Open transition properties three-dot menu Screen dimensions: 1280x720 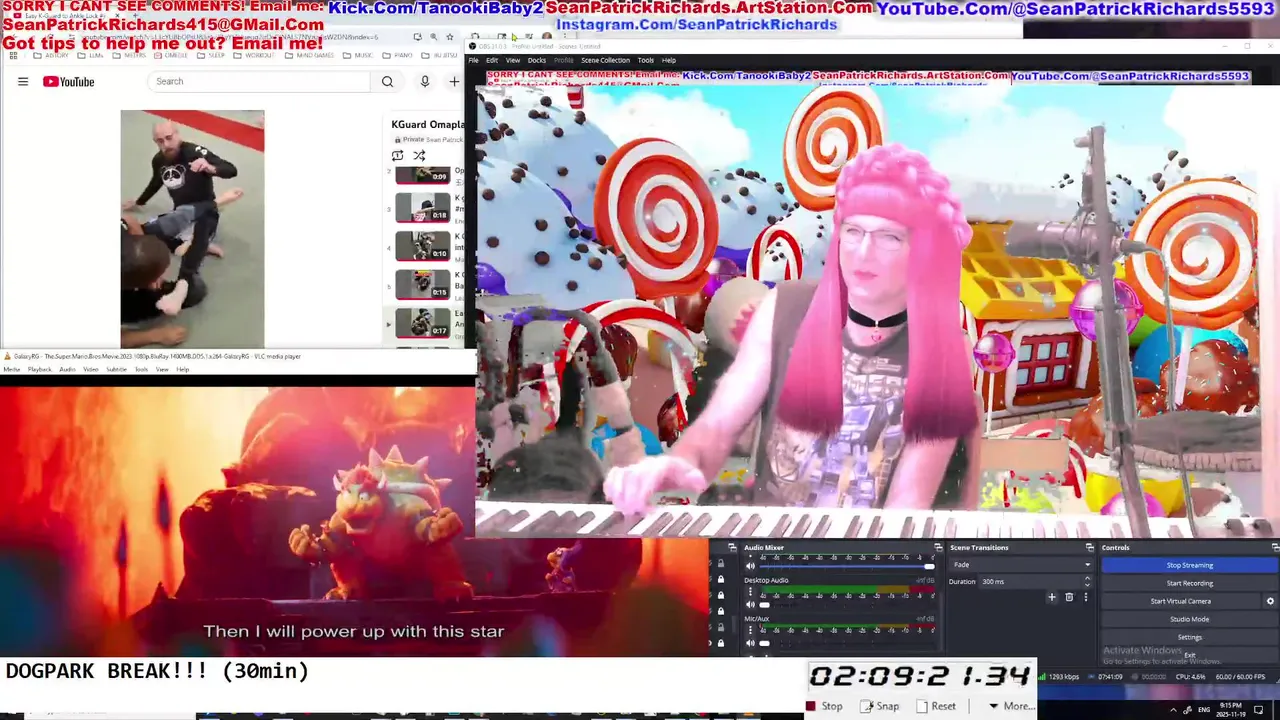click(1086, 597)
